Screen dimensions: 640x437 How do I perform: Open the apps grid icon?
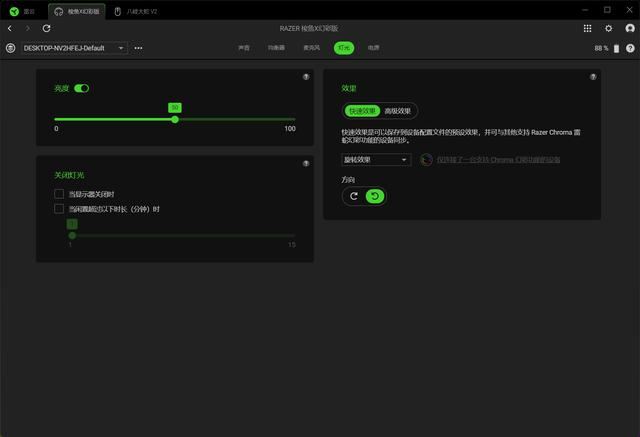587,28
